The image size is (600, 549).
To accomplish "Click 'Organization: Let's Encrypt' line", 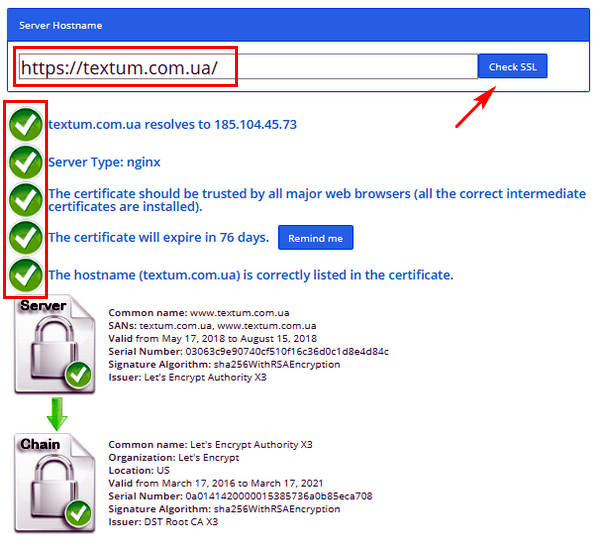I will (174, 458).
